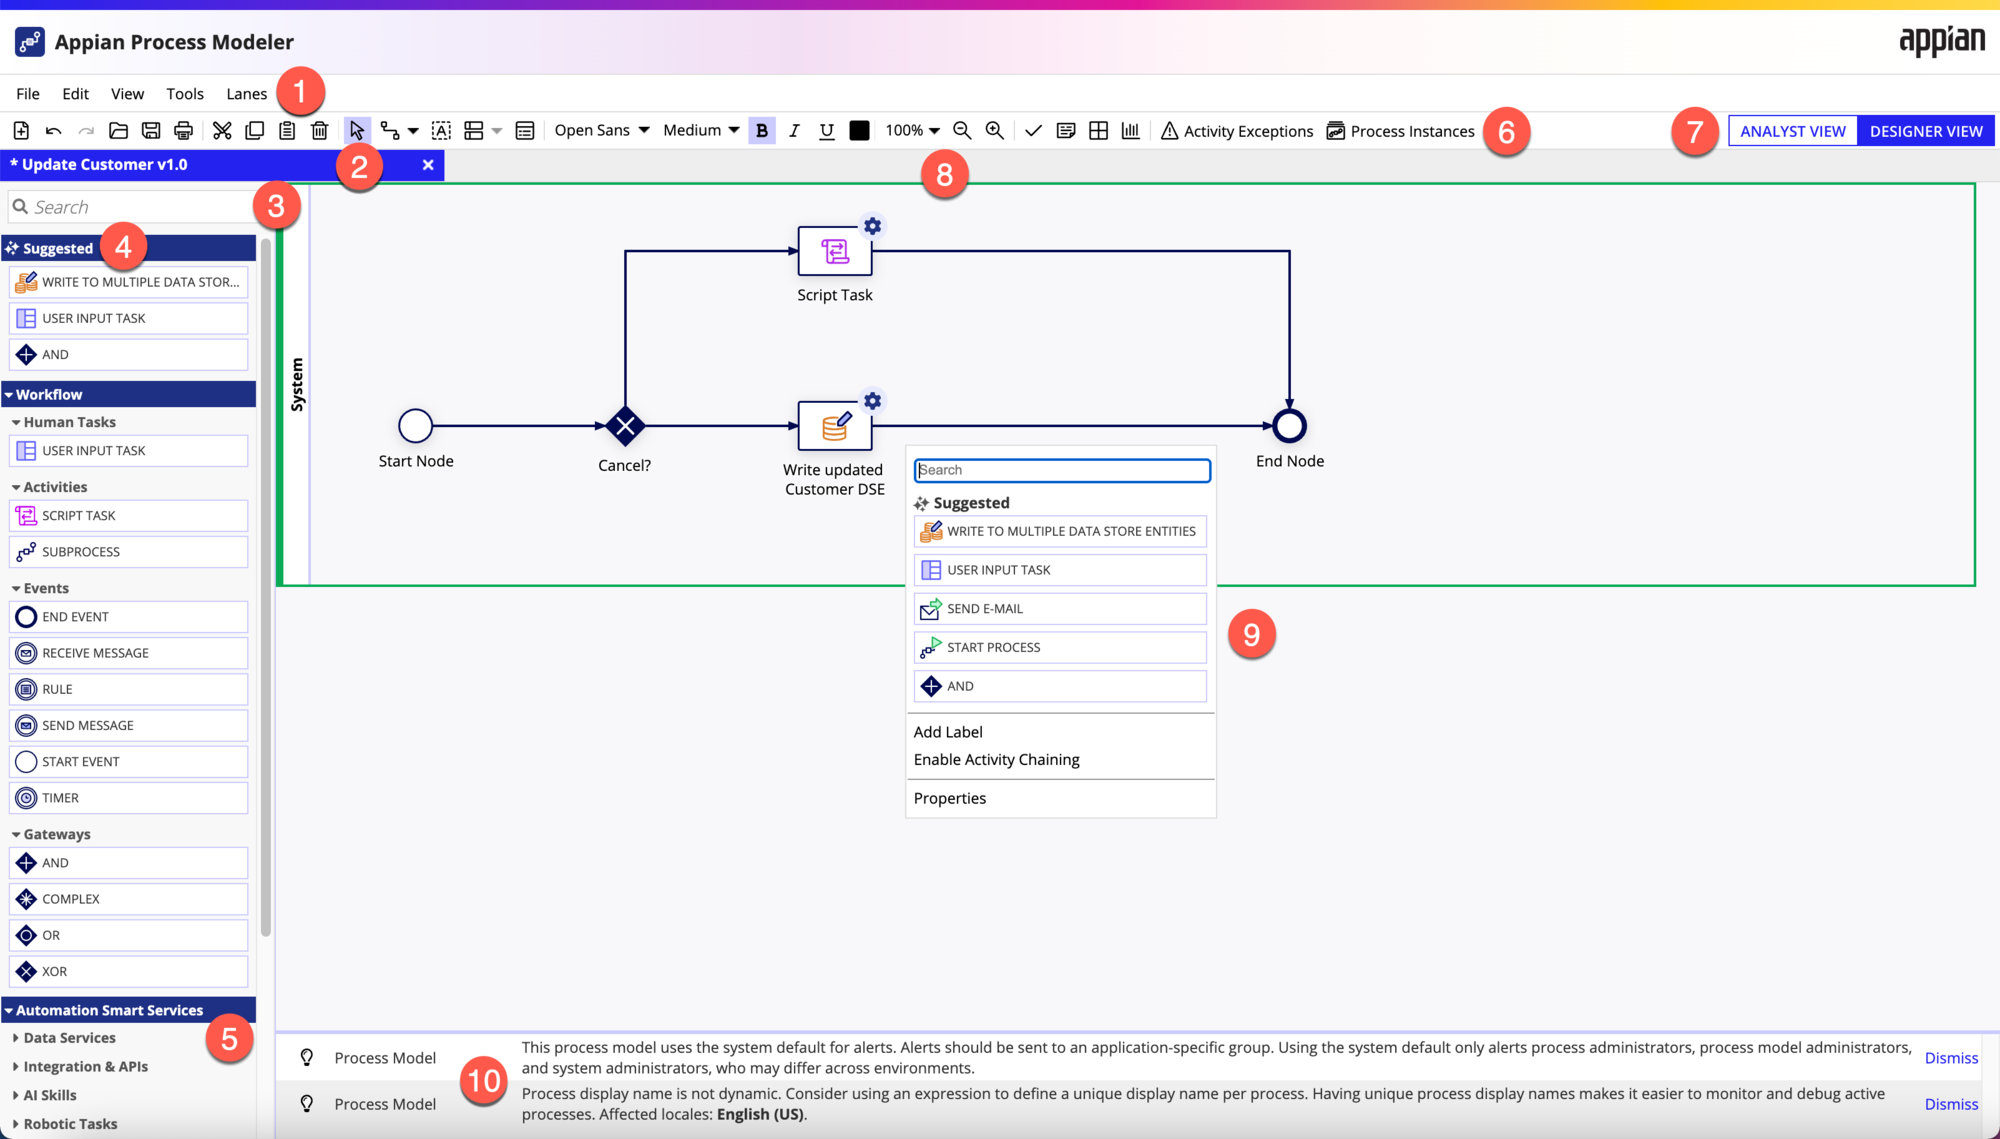Switch to Analyst View
The image size is (2000, 1139).
(1792, 130)
